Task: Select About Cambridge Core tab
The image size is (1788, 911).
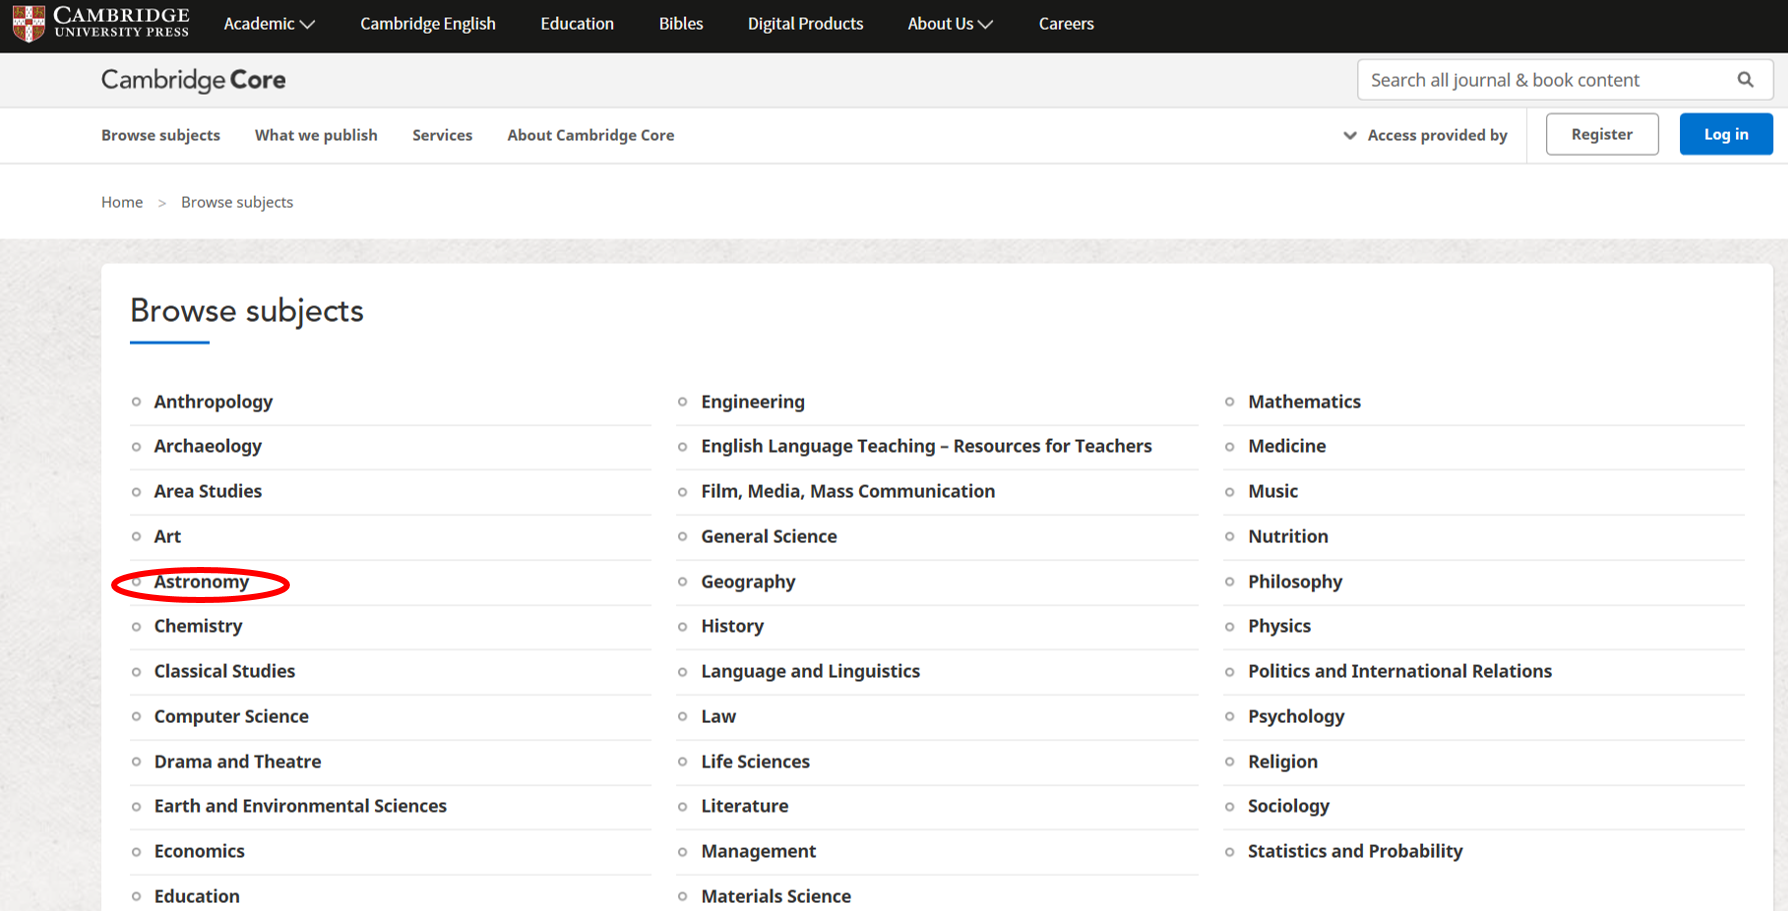Action: [x=590, y=135]
